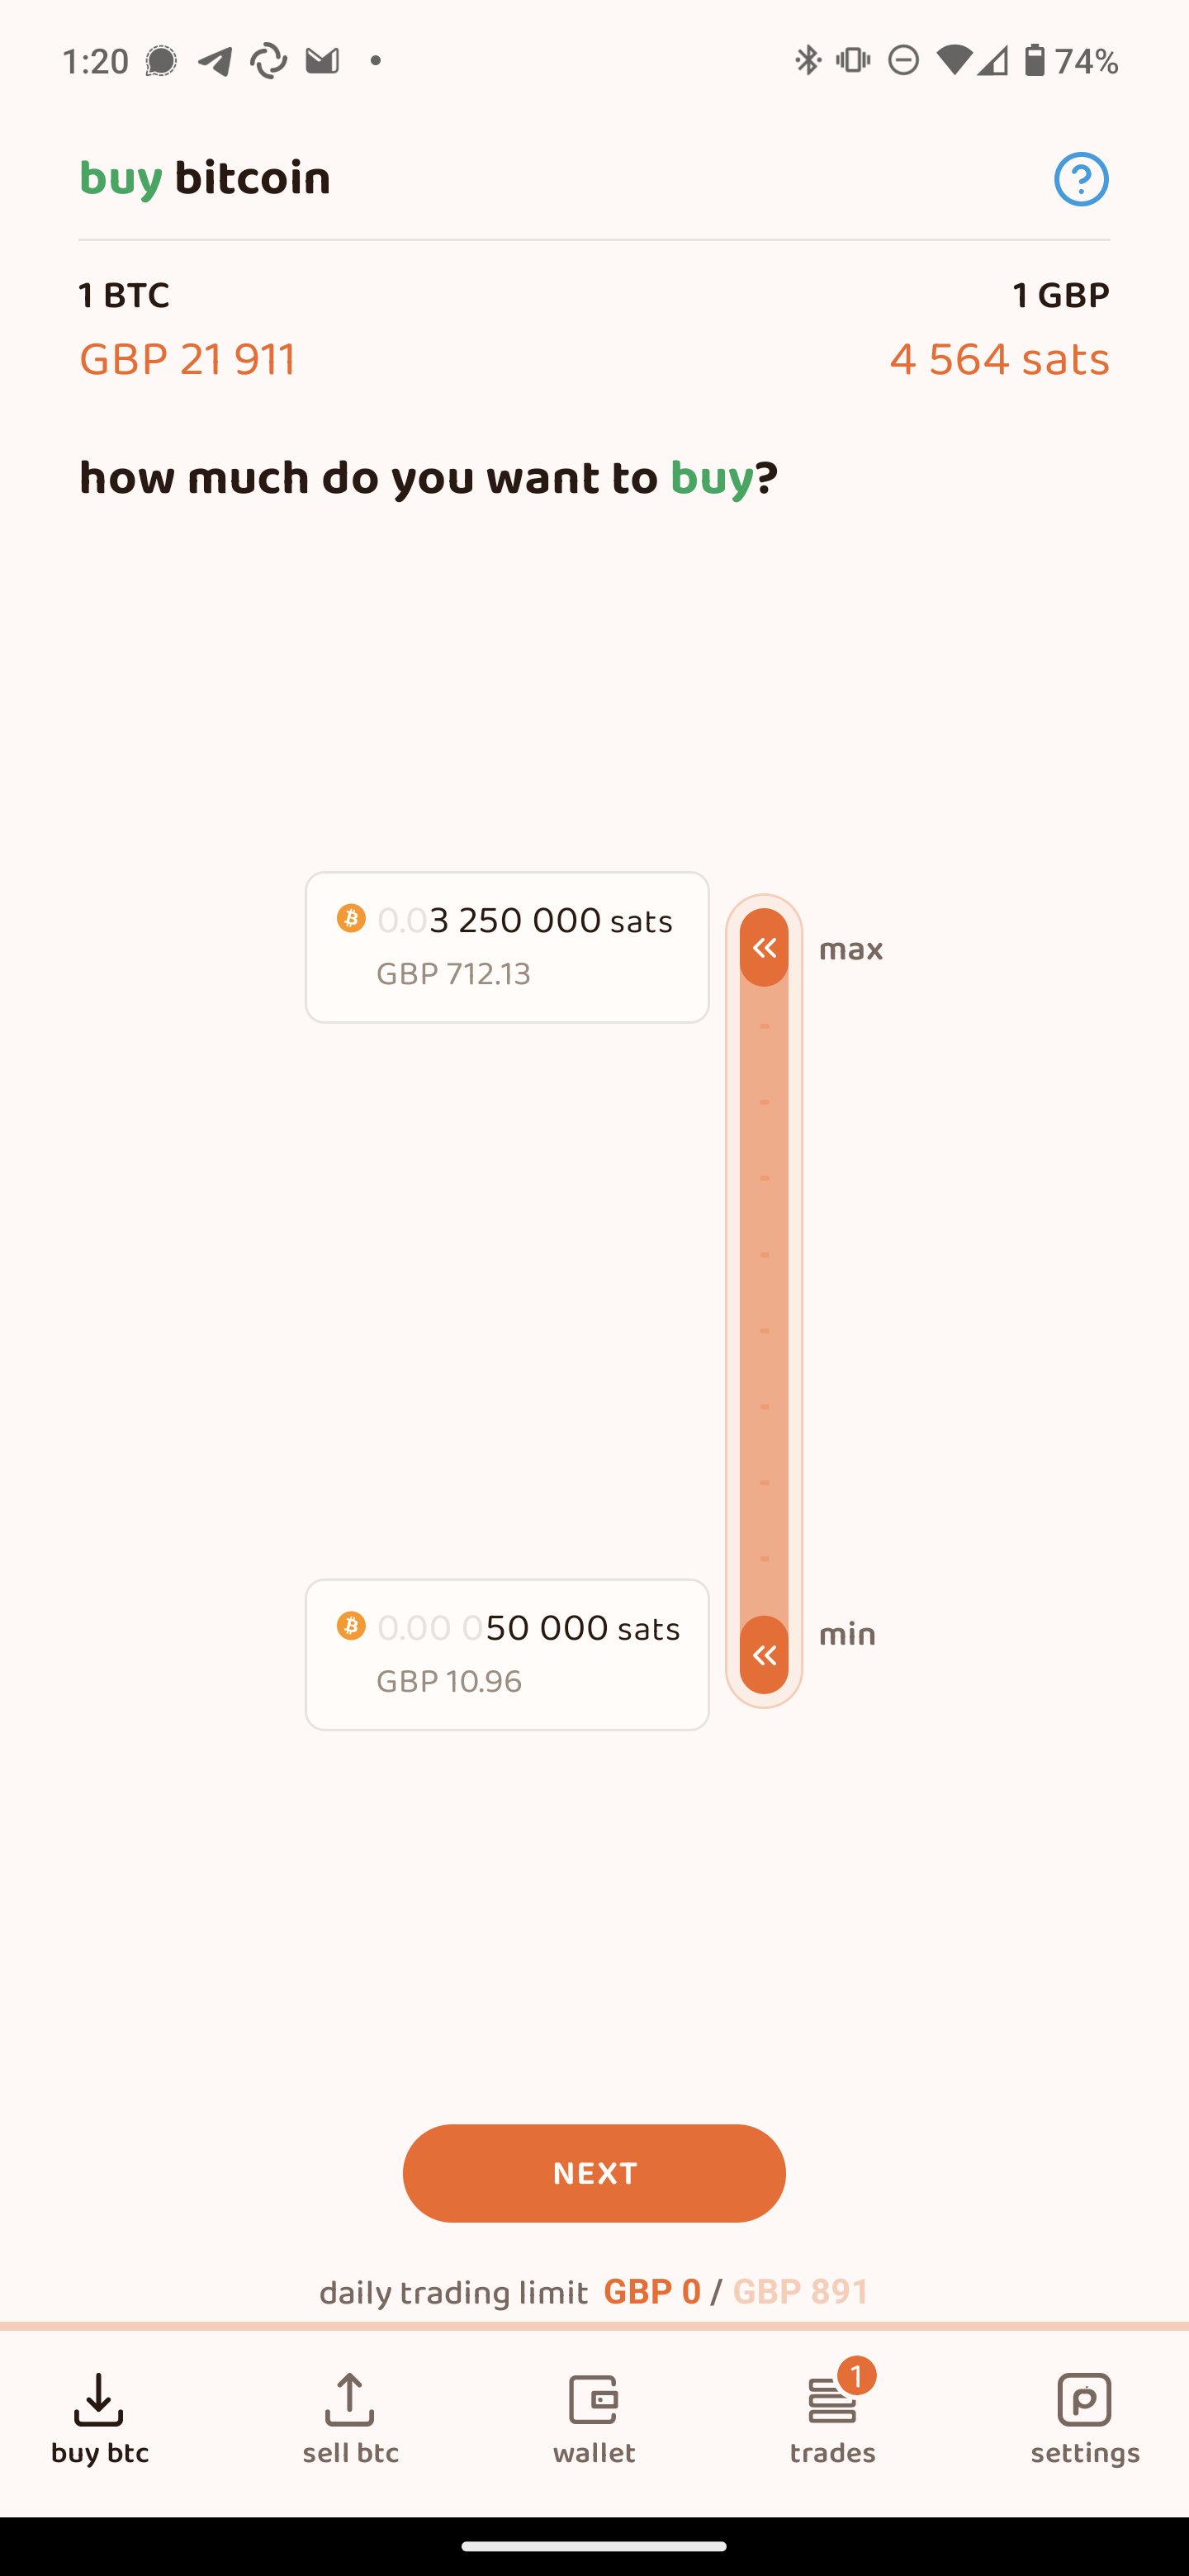
Task: Tap the 4 564 sats rate
Action: (999, 360)
